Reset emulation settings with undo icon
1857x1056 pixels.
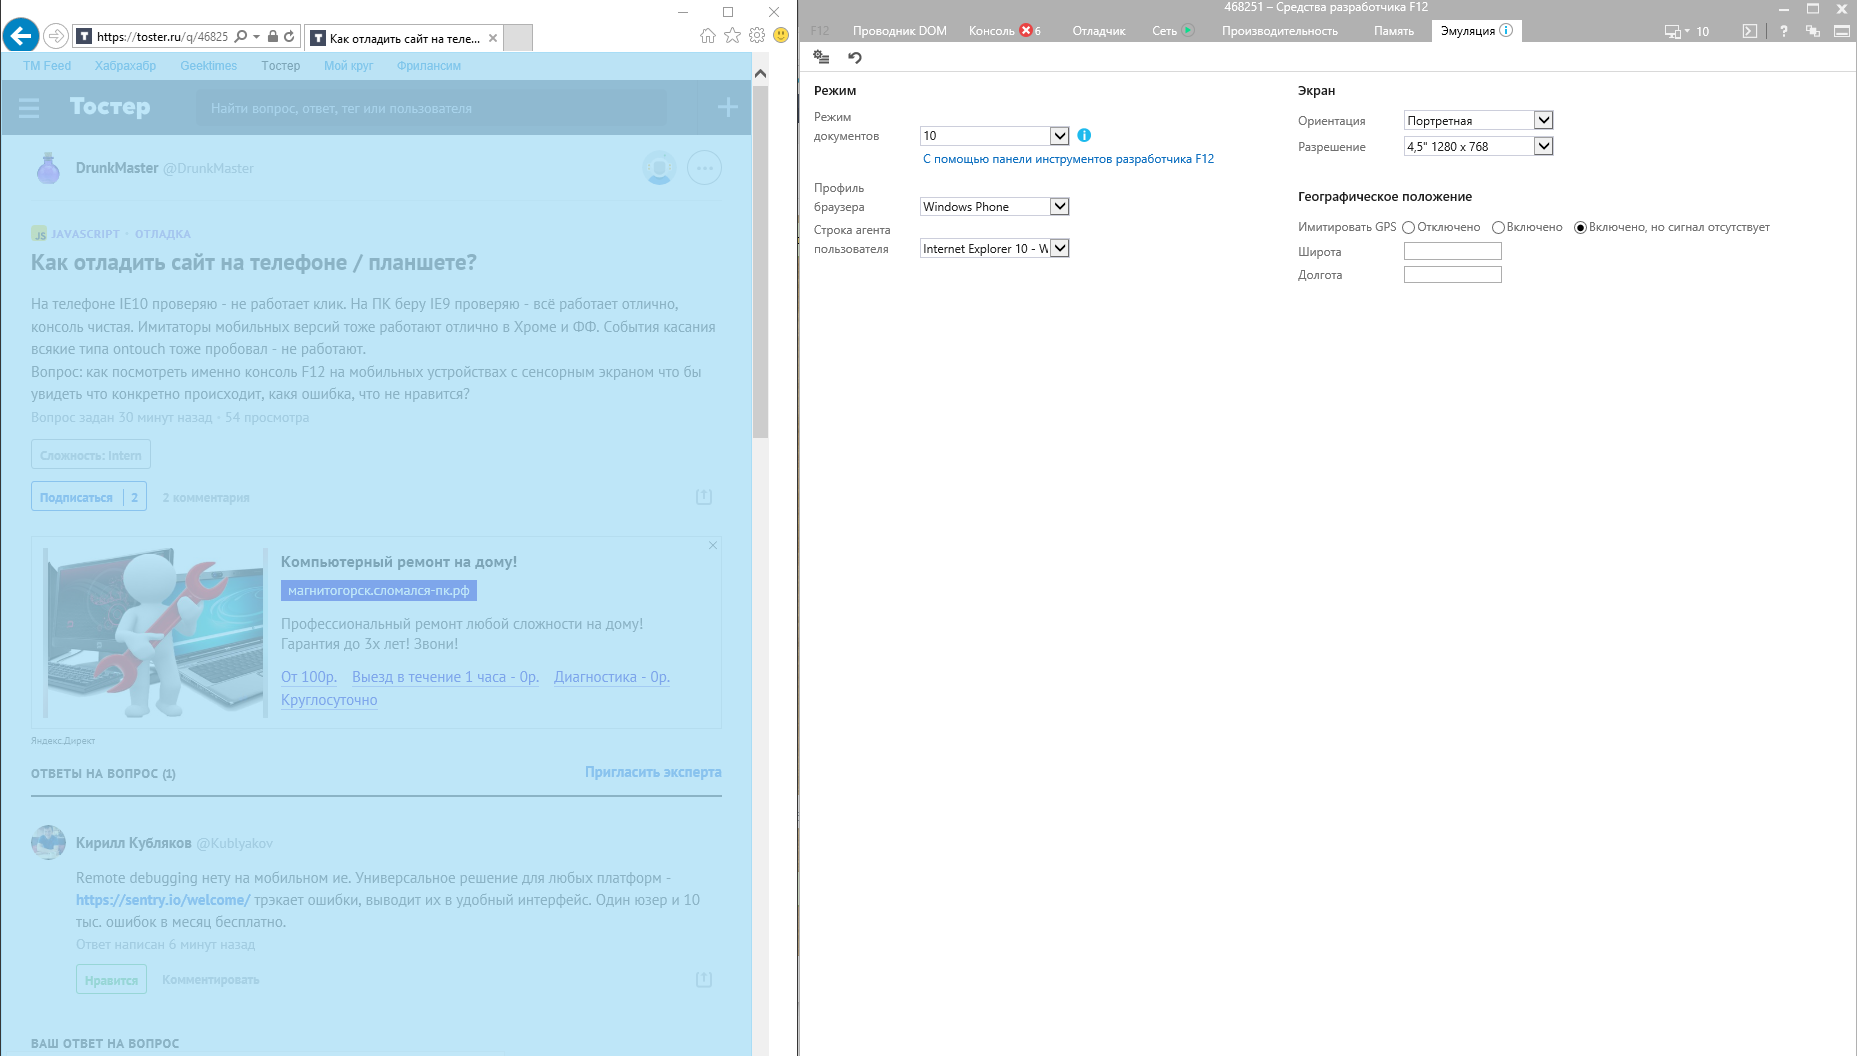[x=855, y=57]
